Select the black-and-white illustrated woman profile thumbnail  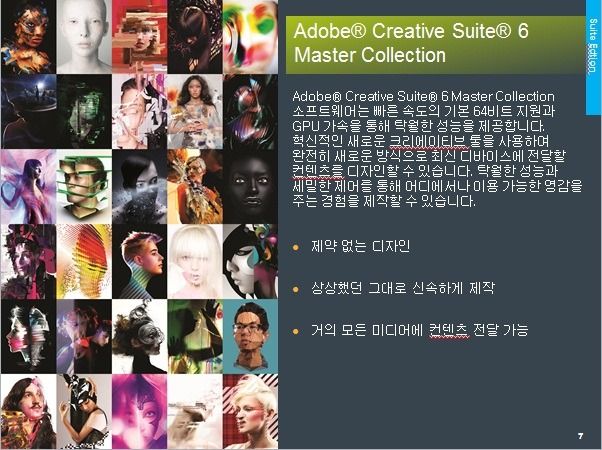[250, 261]
